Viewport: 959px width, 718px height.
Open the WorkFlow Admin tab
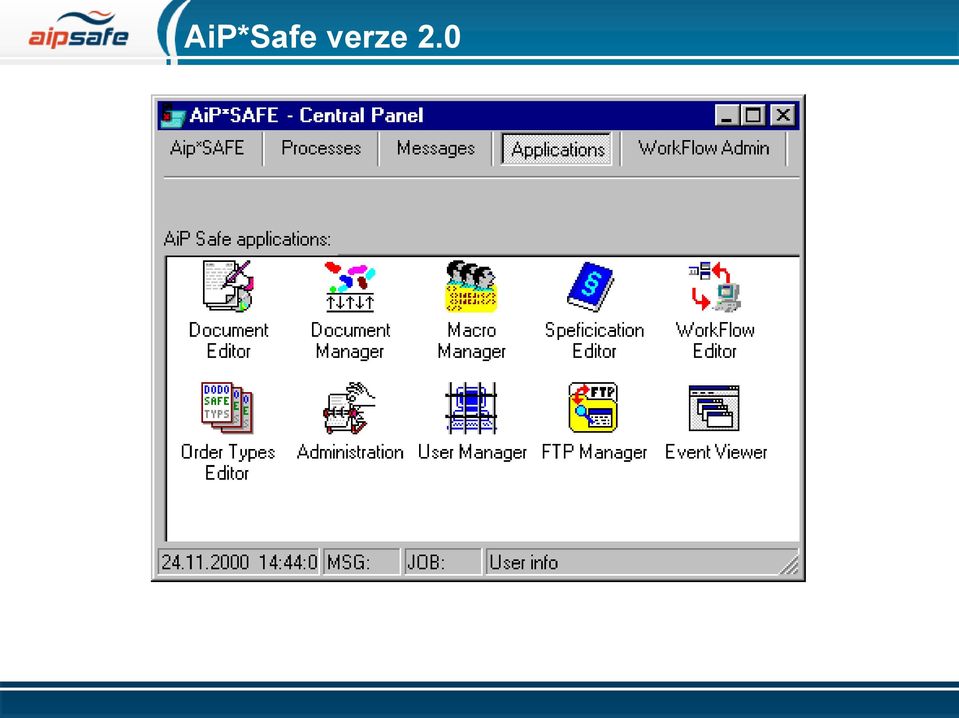pos(704,149)
